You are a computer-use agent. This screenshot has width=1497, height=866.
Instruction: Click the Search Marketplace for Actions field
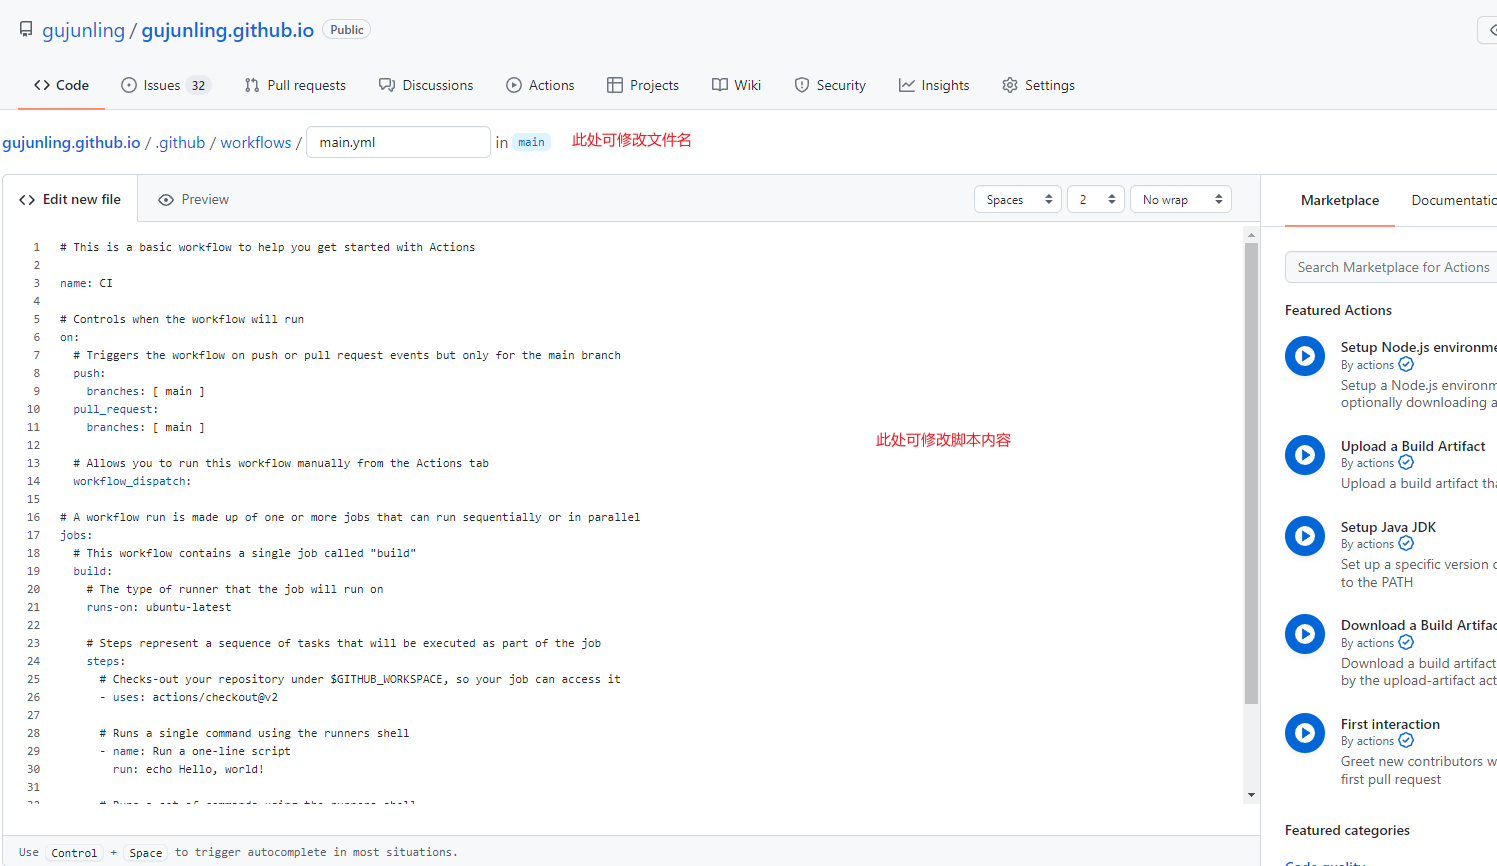1392,267
